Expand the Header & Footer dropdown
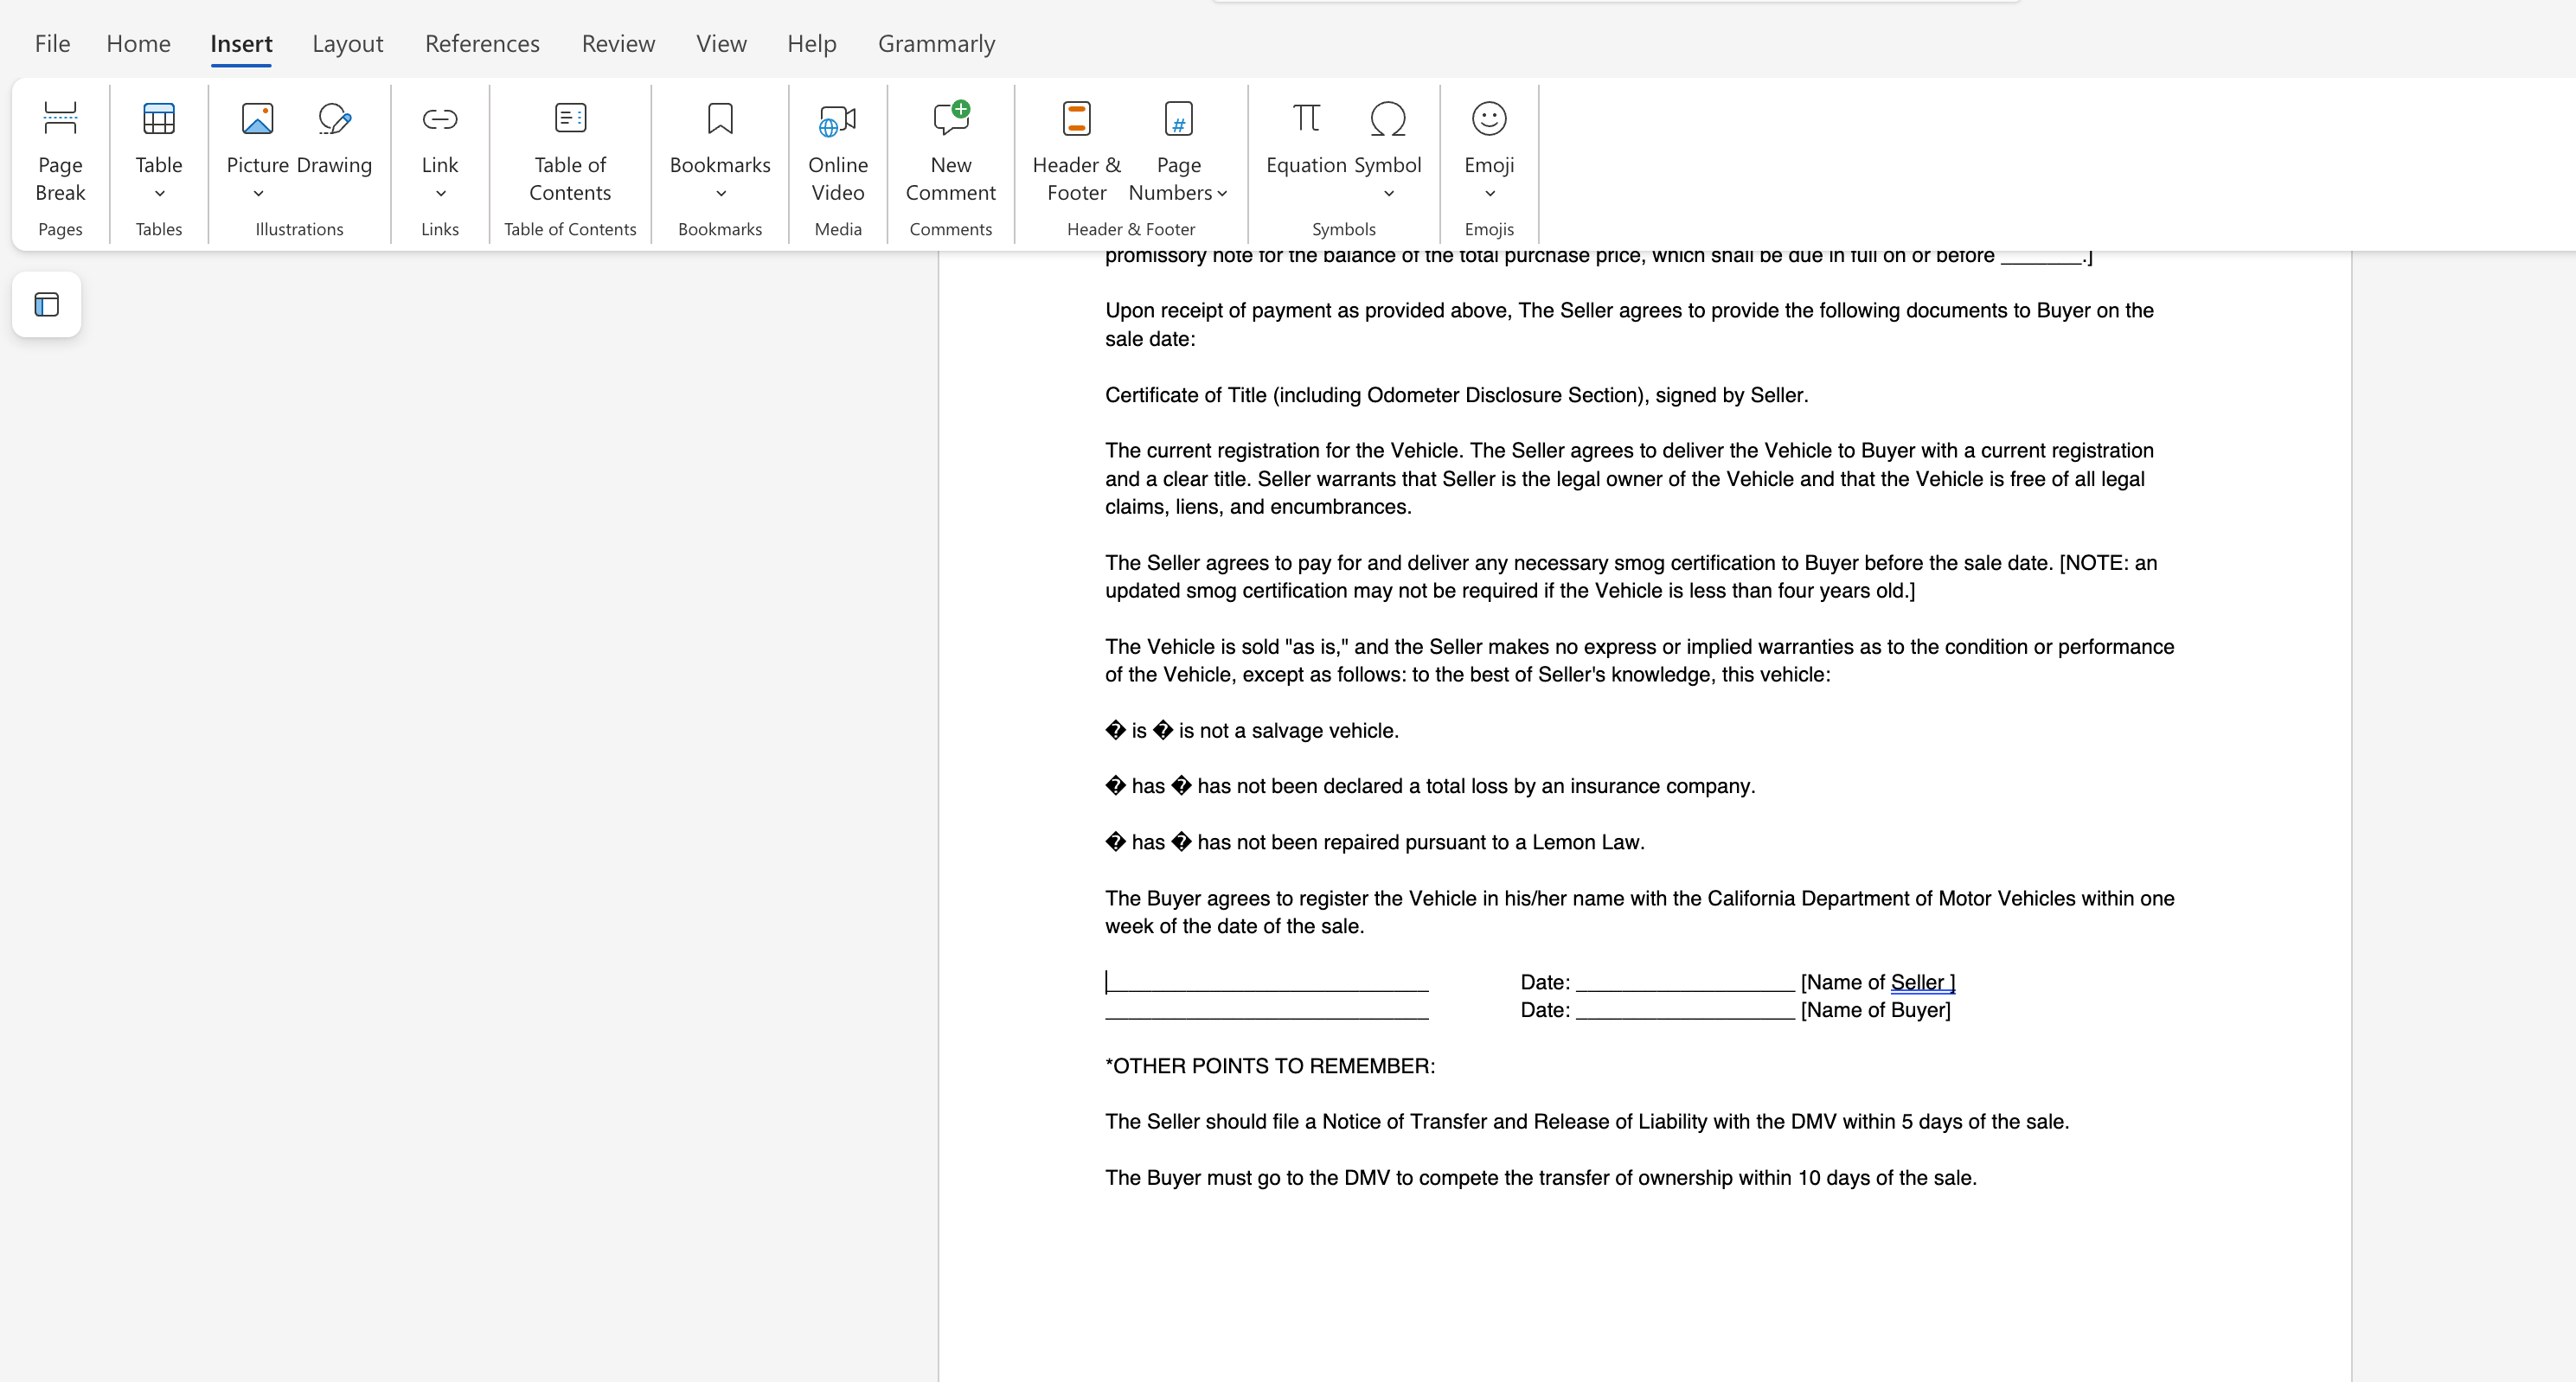Viewport: 2576px width, 1382px height. (1077, 151)
